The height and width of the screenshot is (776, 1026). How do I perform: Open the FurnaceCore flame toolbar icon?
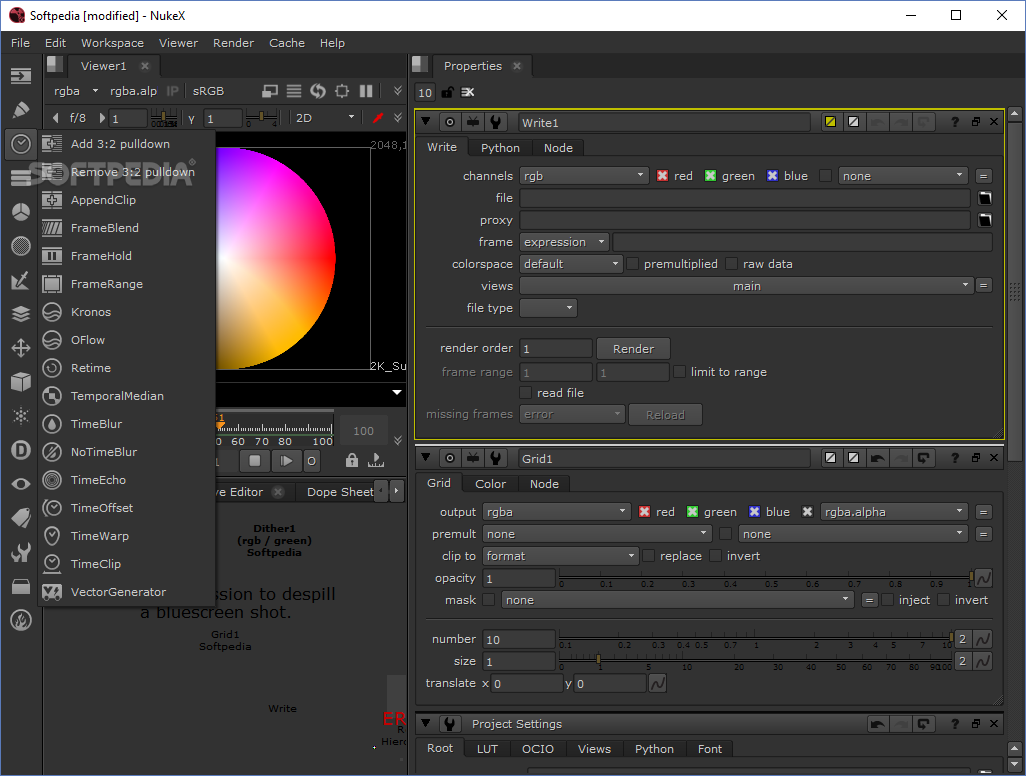click(x=21, y=620)
